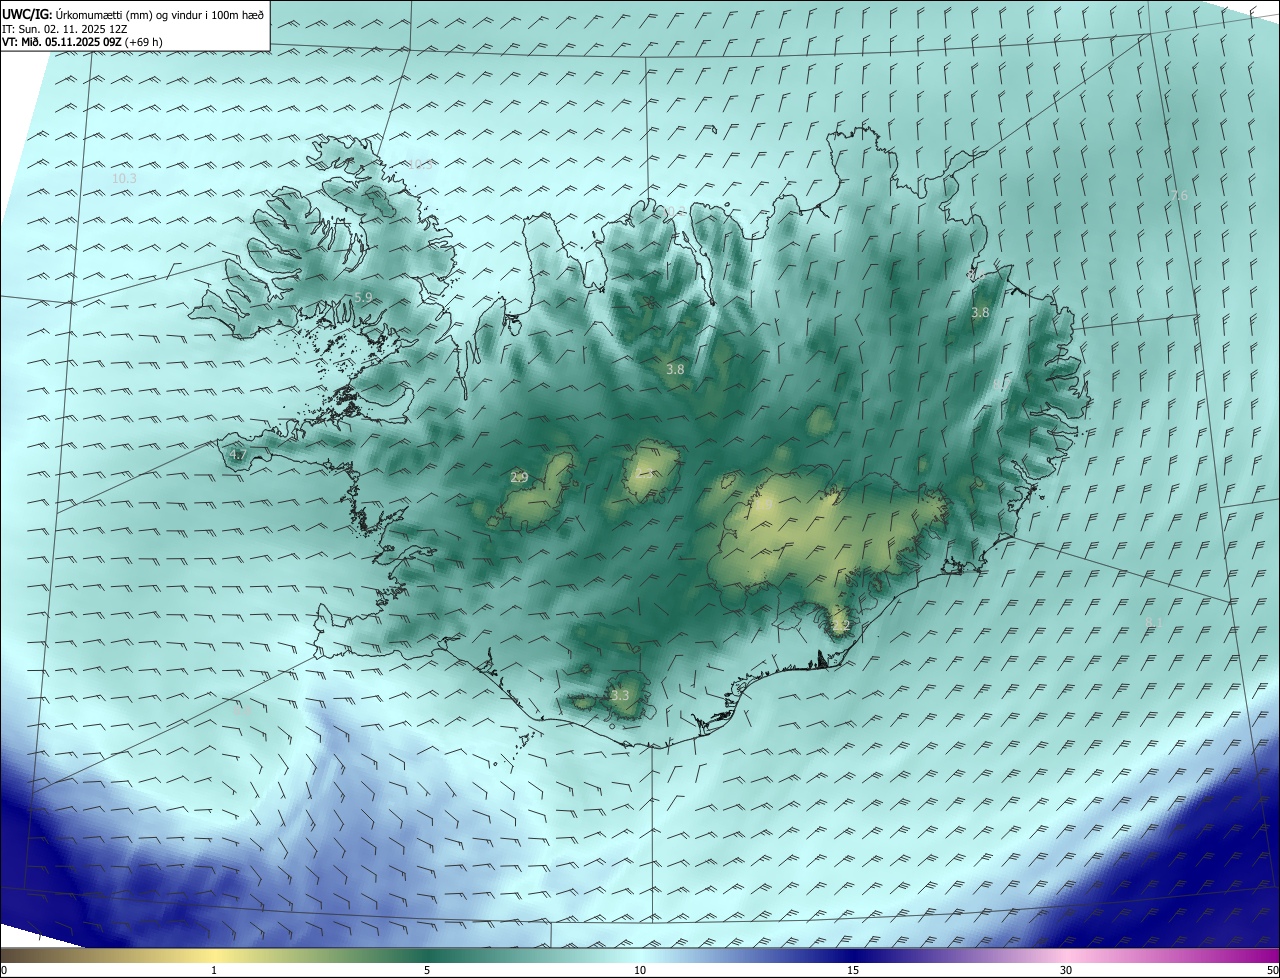The height and width of the screenshot is (978, 1280).
Task: Click the 15 tick label on the color scale
Action: pyautogui.click(x=853, y=970)
